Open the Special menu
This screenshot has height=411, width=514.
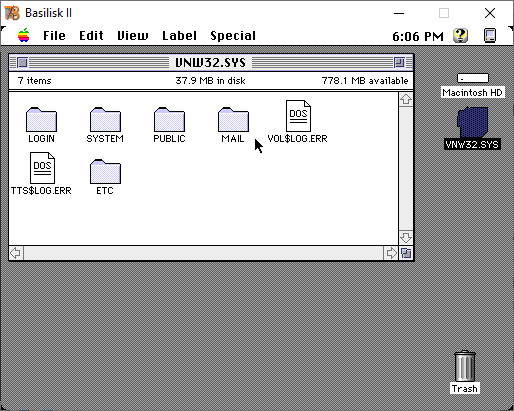[x=233, y=36]
